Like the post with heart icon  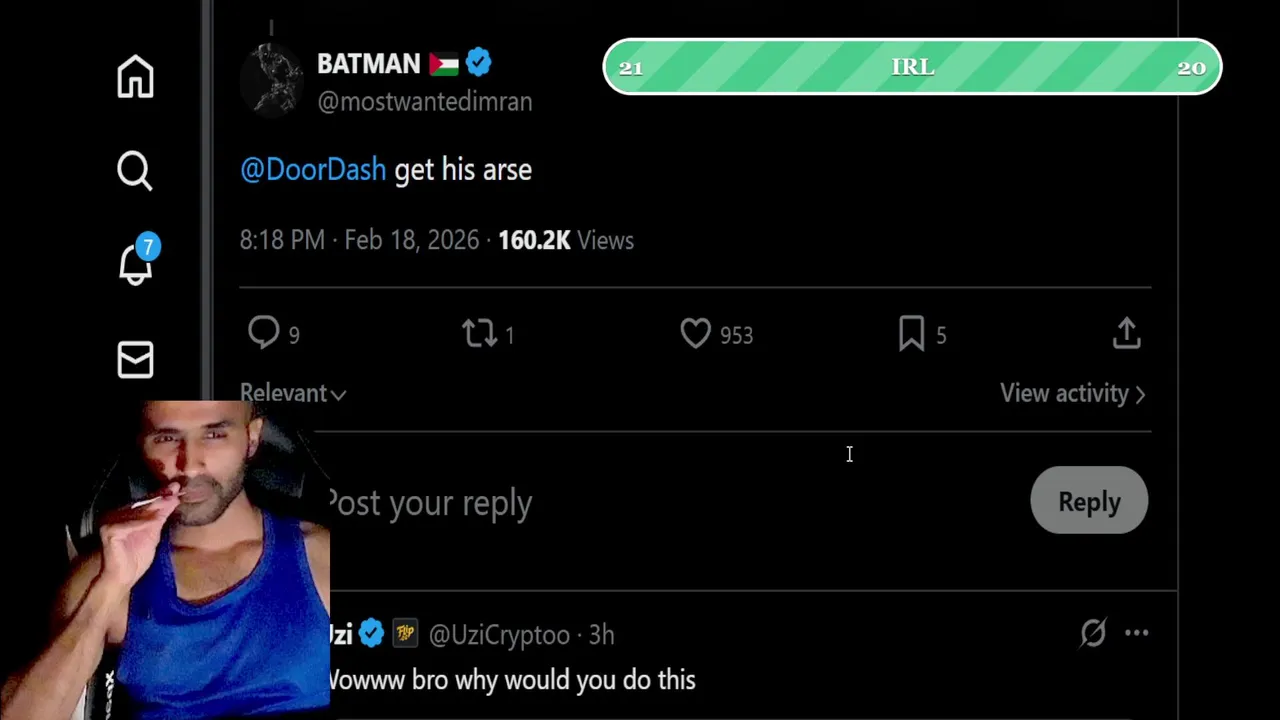[x=695, y=334]
